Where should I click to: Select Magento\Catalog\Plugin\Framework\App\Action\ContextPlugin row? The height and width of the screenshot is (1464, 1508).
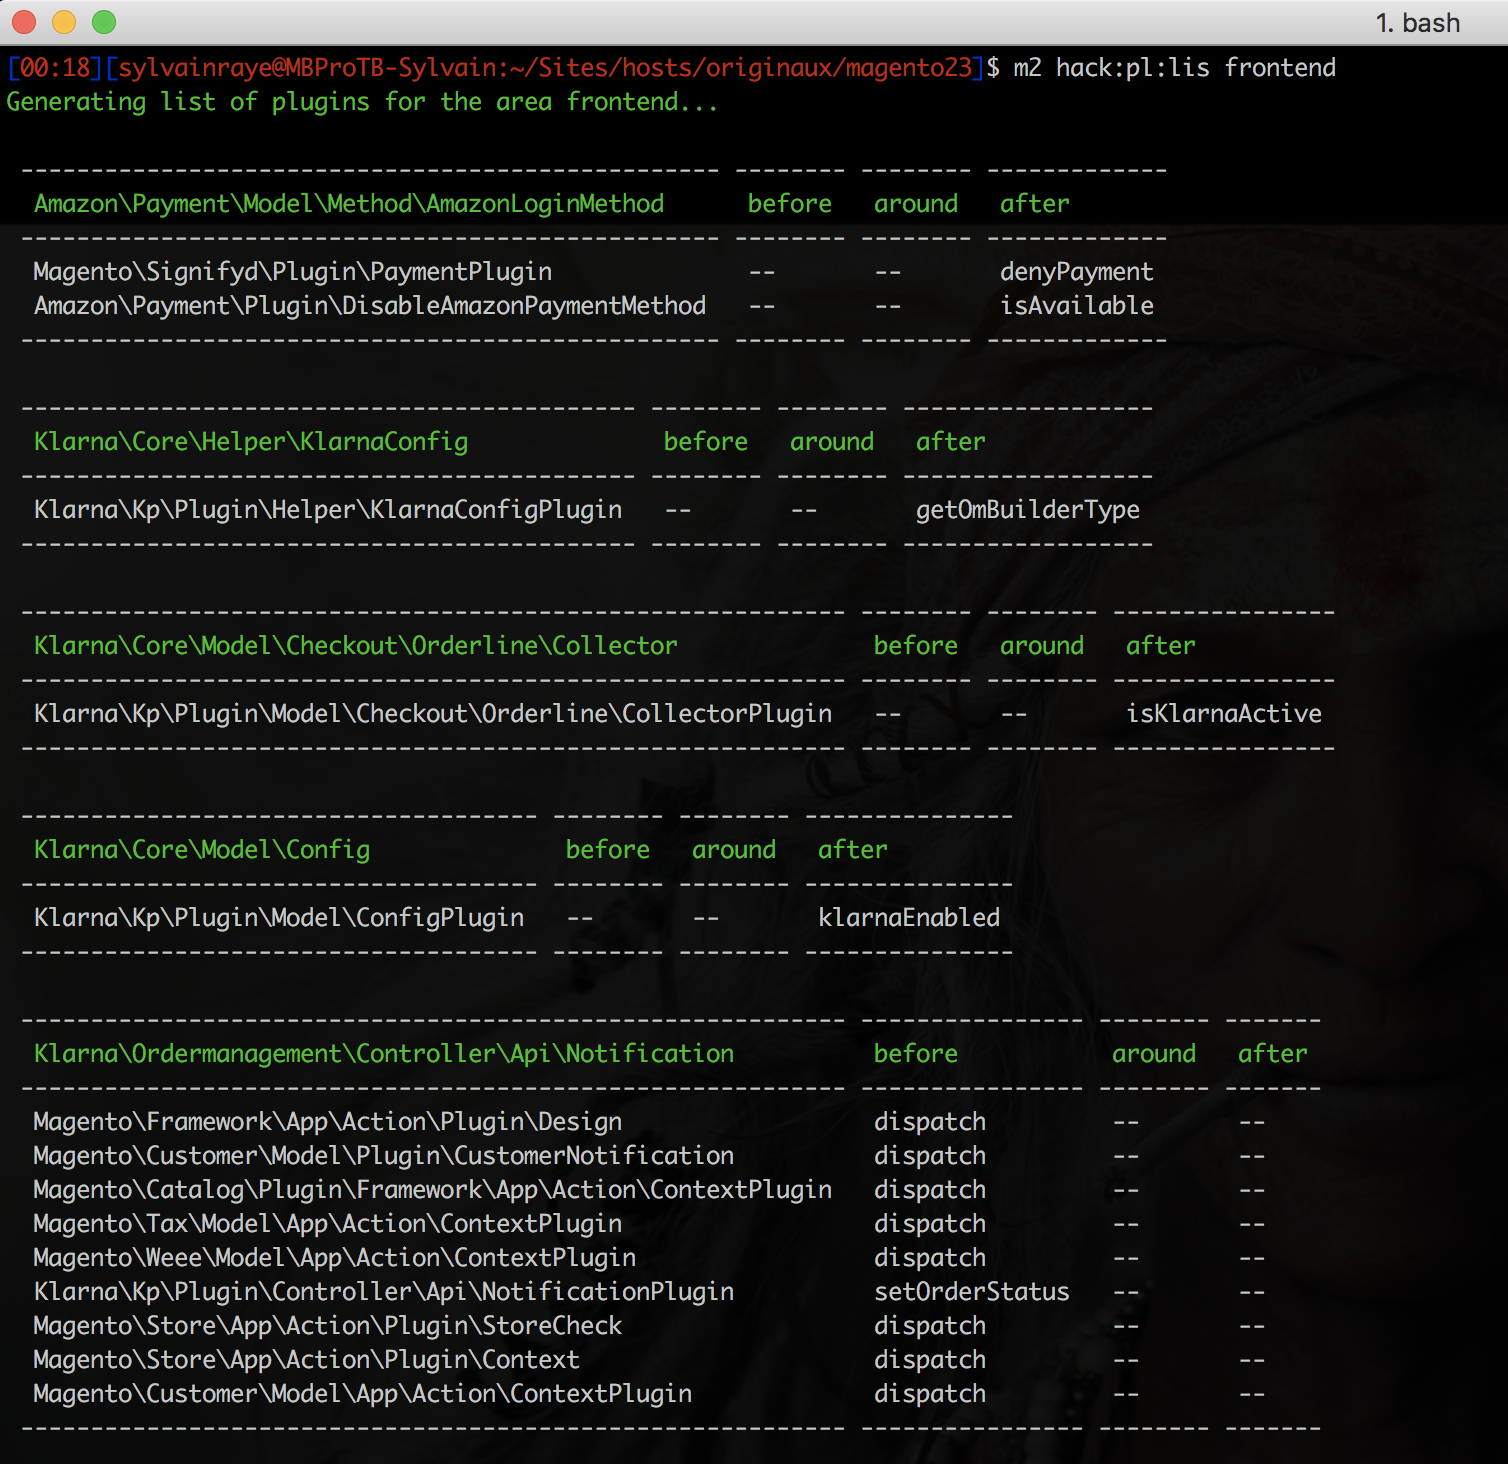click(650, 1190)
